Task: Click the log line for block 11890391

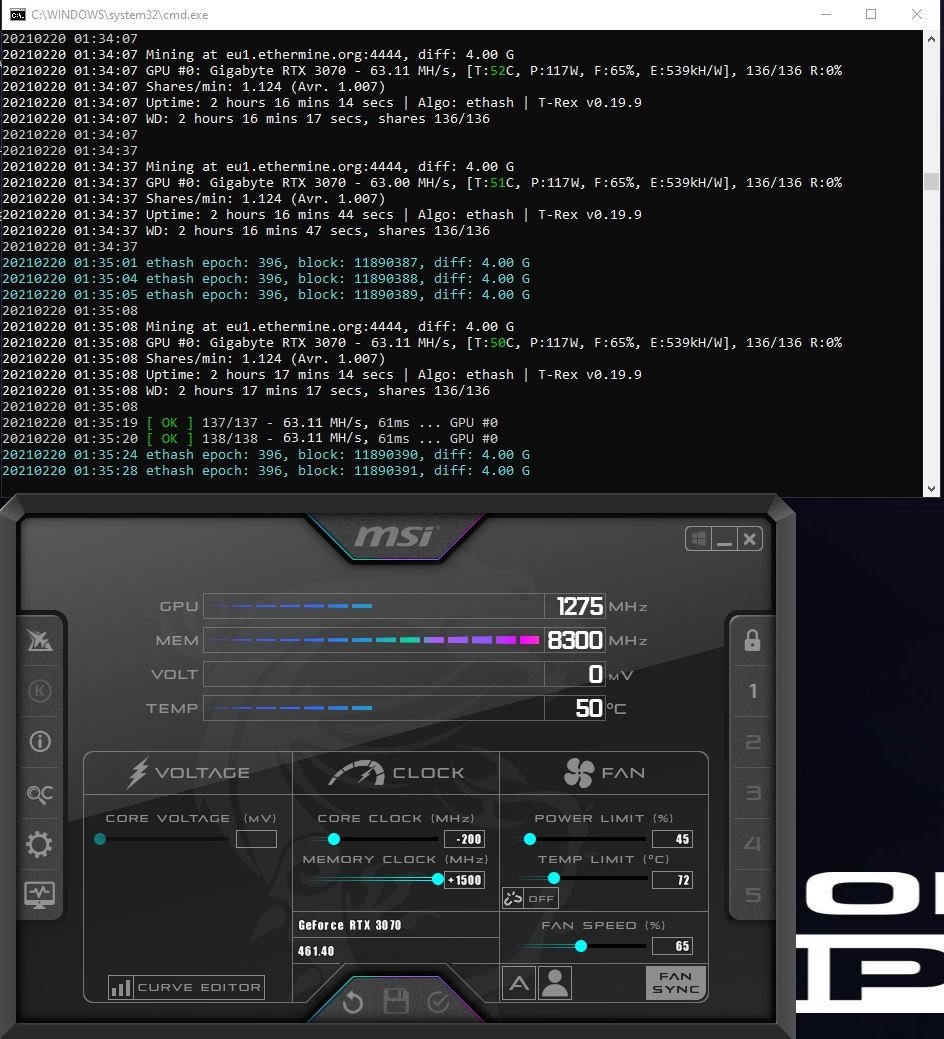Action: pyautogui.click(x=266, y=470)
